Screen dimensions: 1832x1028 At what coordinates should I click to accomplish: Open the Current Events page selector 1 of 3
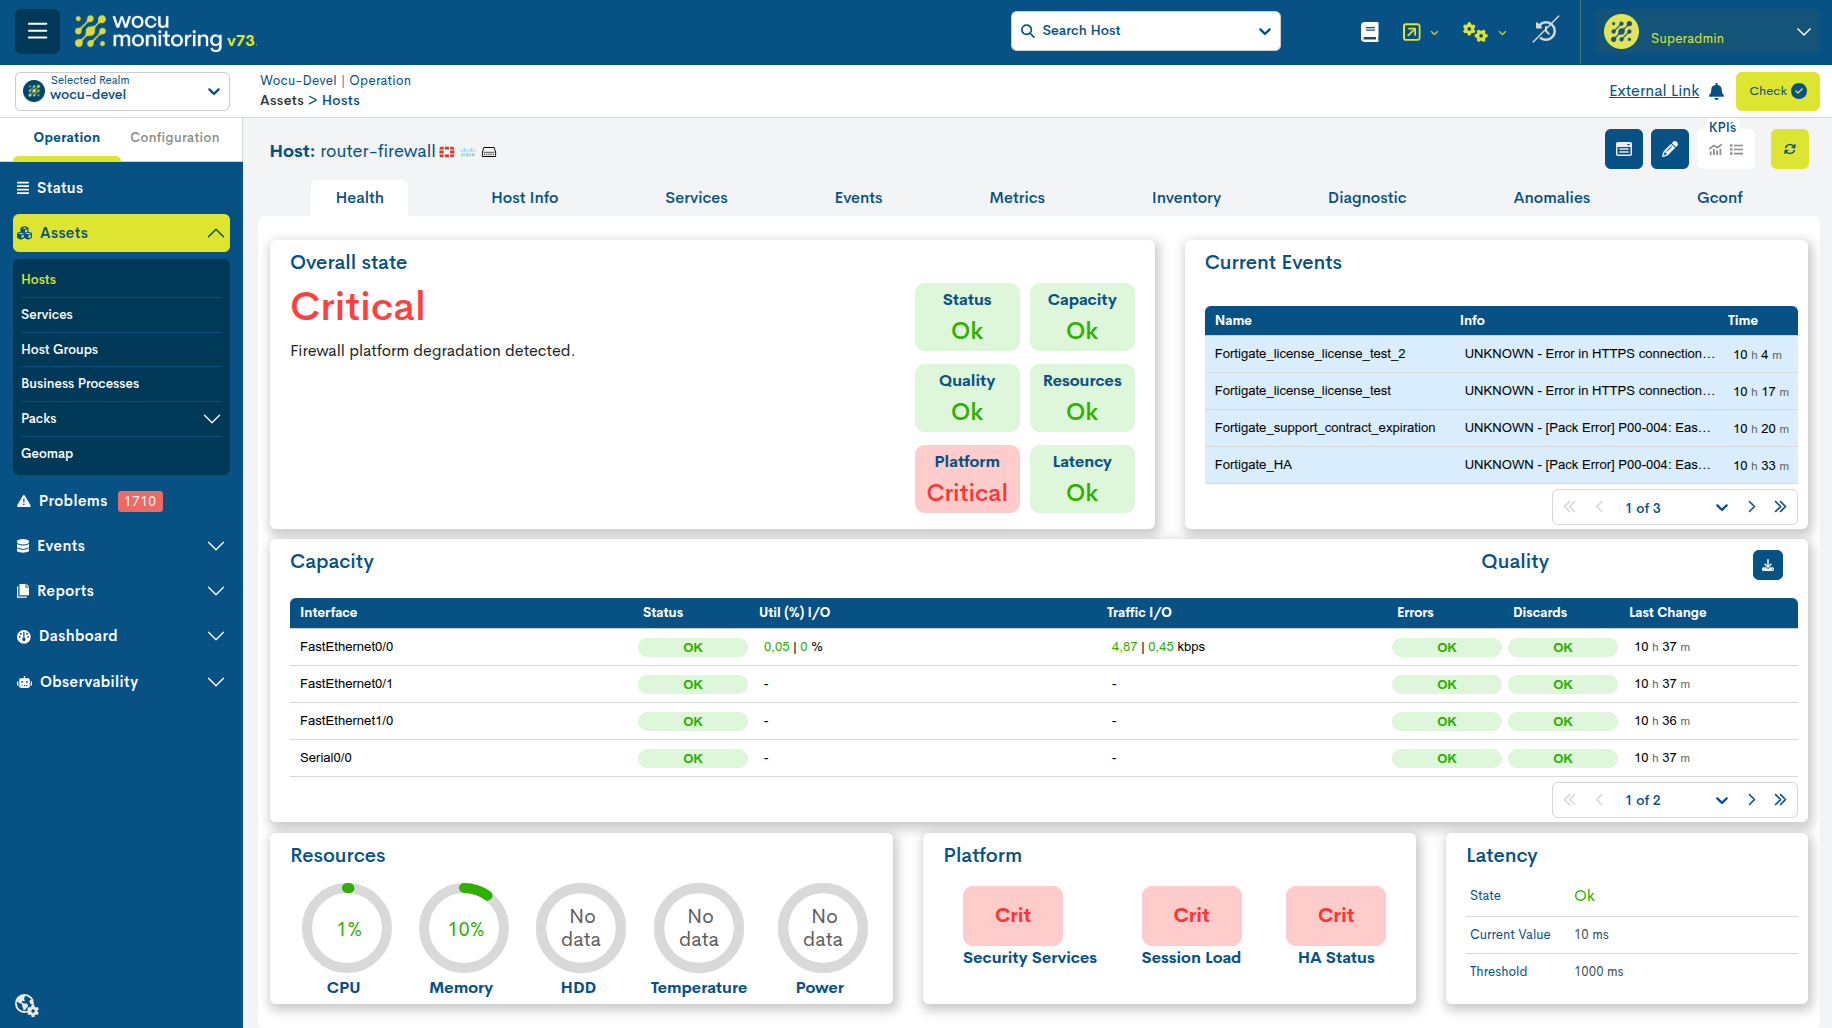click(x=1675, y=508)
